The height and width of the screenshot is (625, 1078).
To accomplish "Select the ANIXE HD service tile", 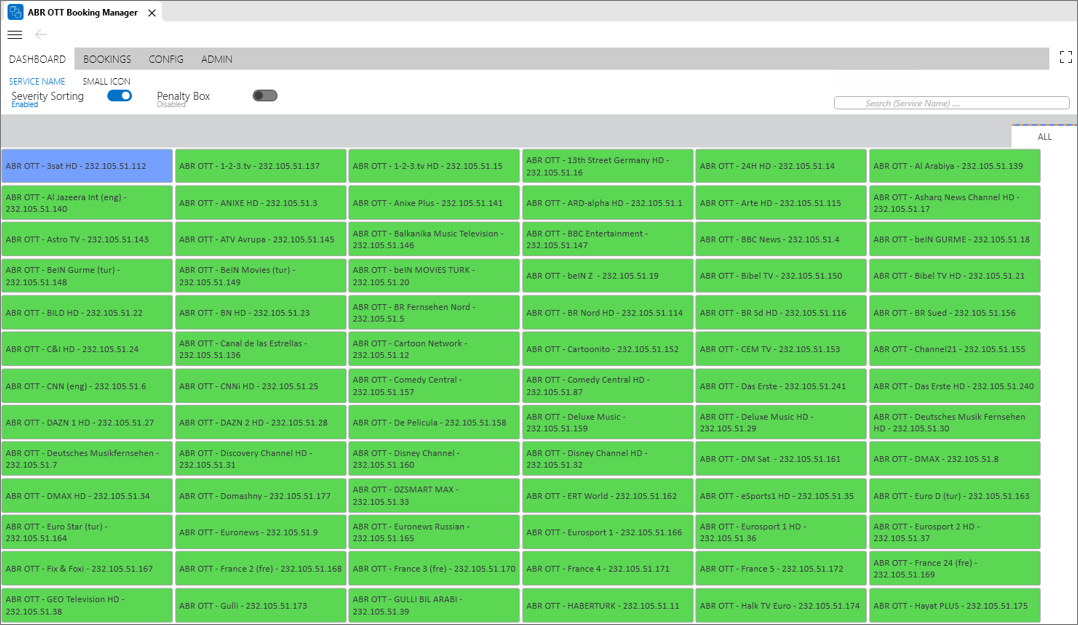I will pyautogui.click(x=261, y=203).
